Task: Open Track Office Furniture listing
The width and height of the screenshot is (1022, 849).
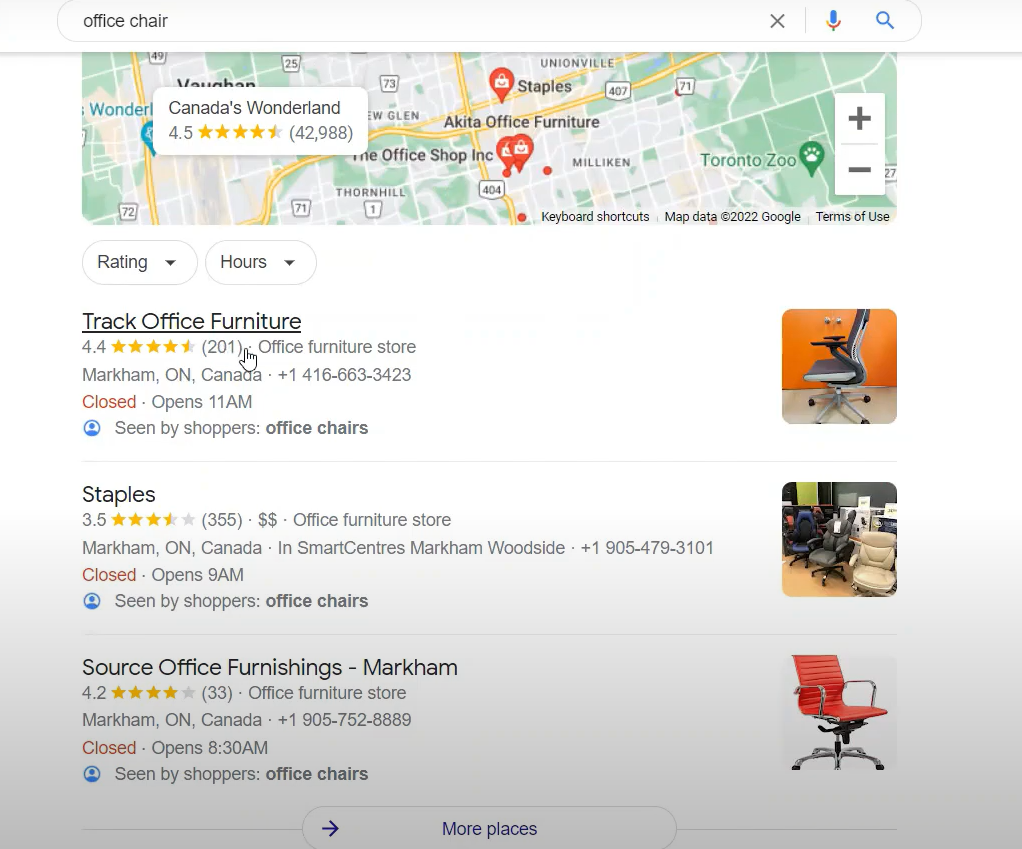Action: click(x=192, y=321)
